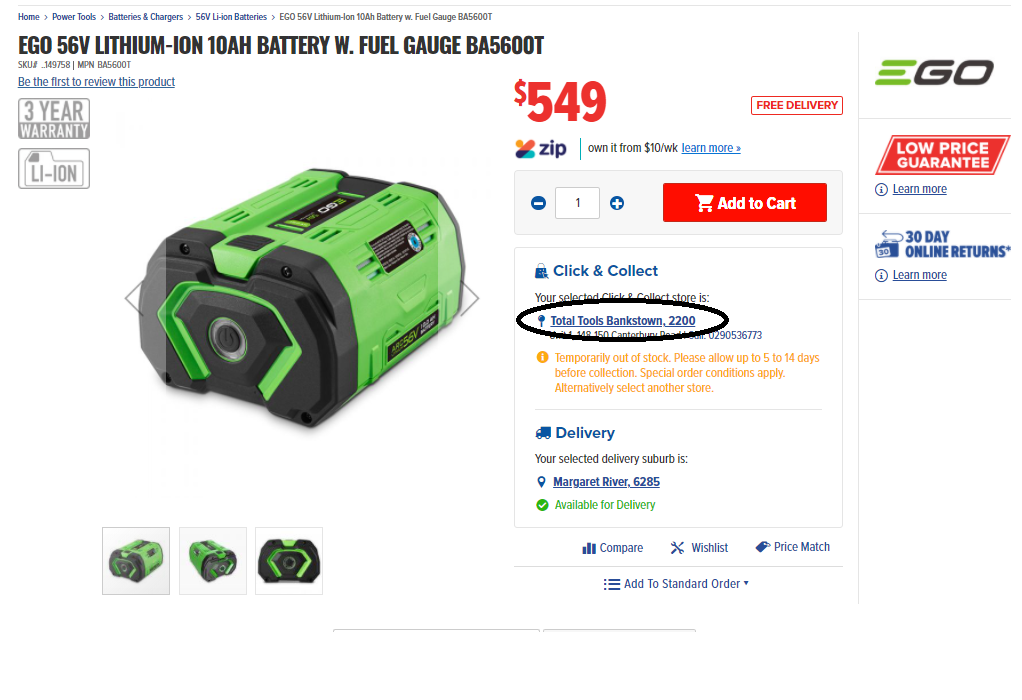Change delivery suburb Margaret River, 6285

click(x=606, y=482)
